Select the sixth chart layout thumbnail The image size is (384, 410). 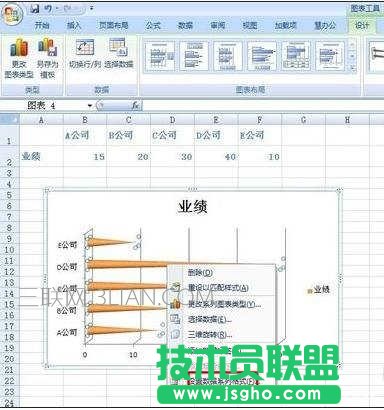[330, 56]
